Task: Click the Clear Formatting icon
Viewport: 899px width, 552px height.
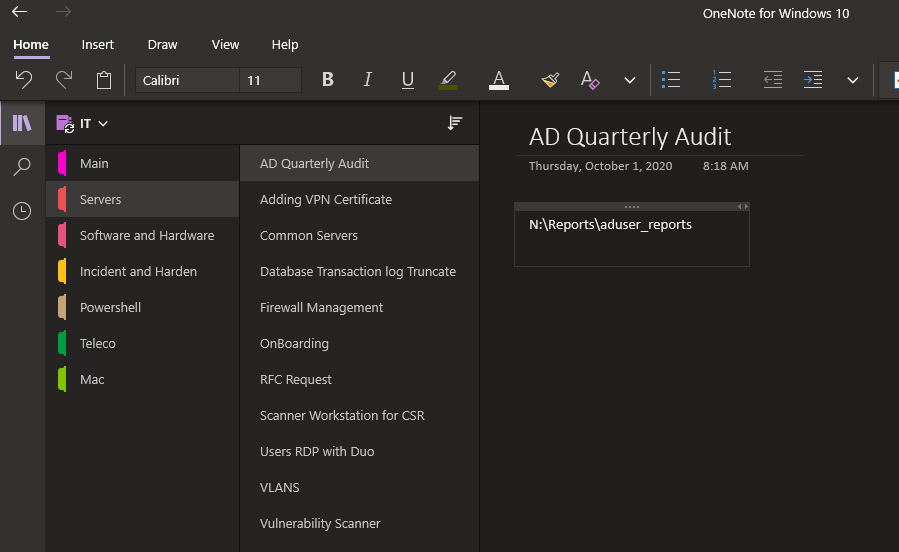Action: tap(590, 80)
